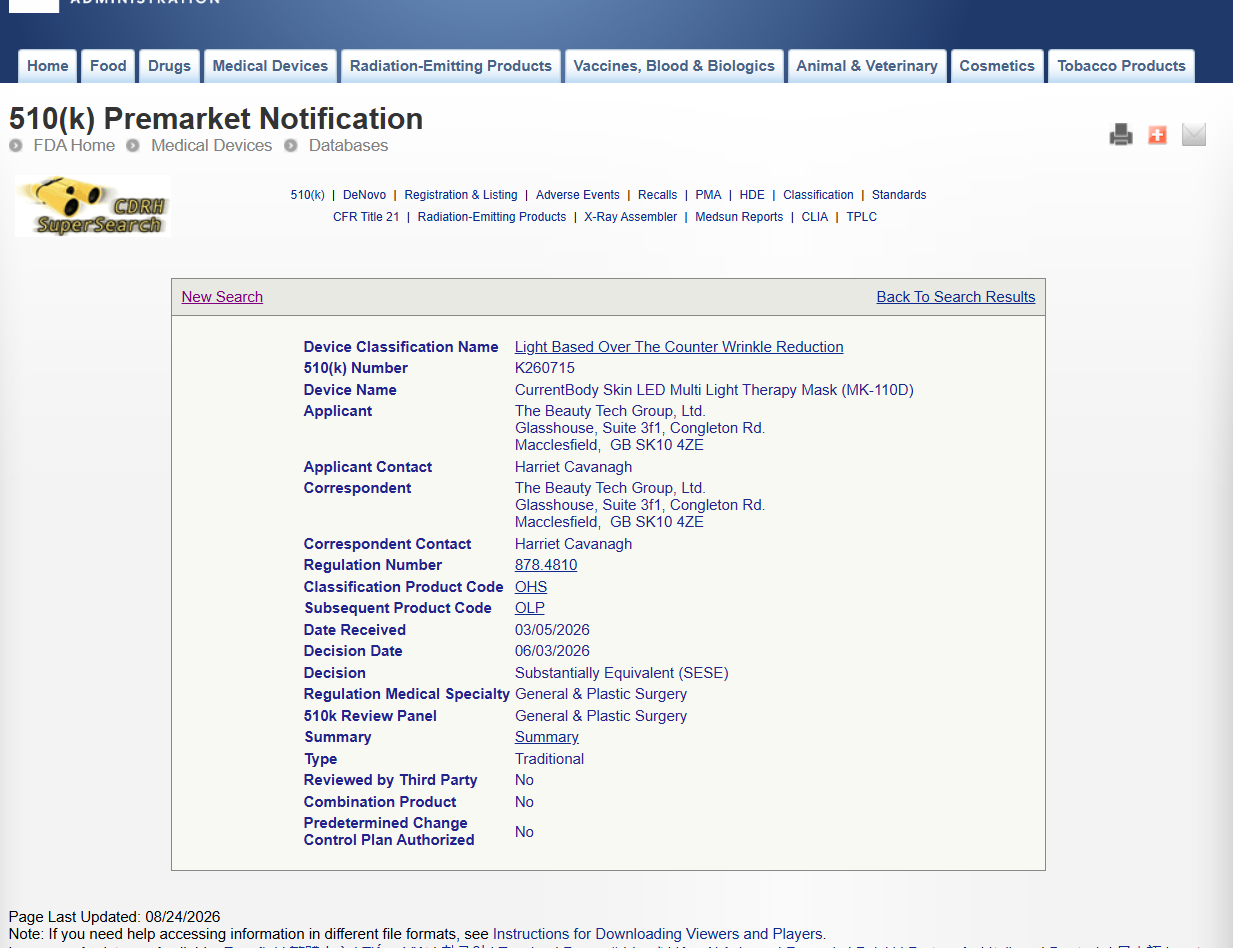Click the Traditional type value
Image resolution: width=1233 pixels, height=948 pixels.
549,759
